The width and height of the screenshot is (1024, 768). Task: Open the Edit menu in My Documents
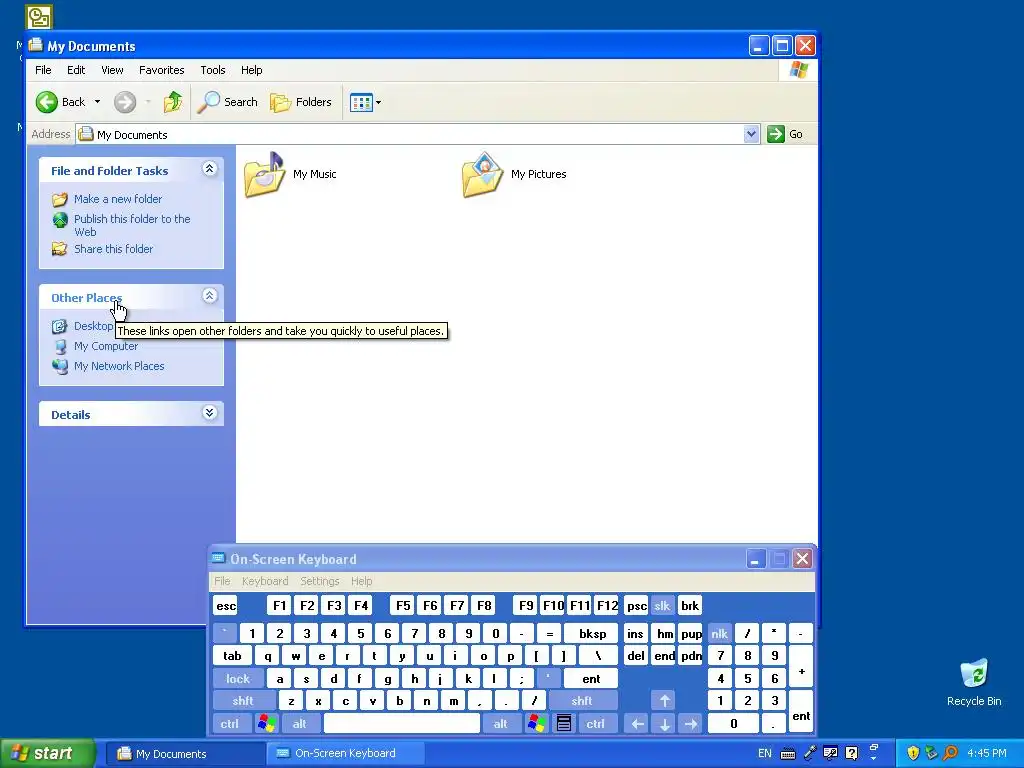(76, 70)
